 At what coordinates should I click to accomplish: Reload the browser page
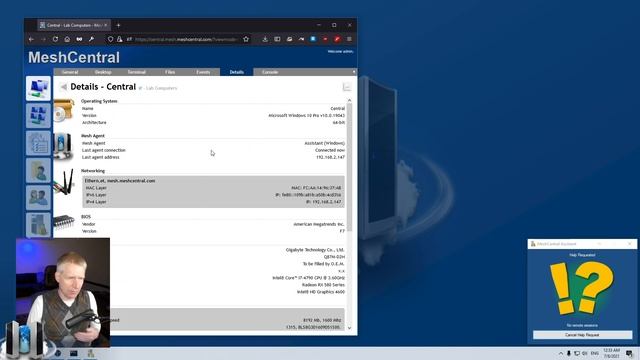[56, 39]
